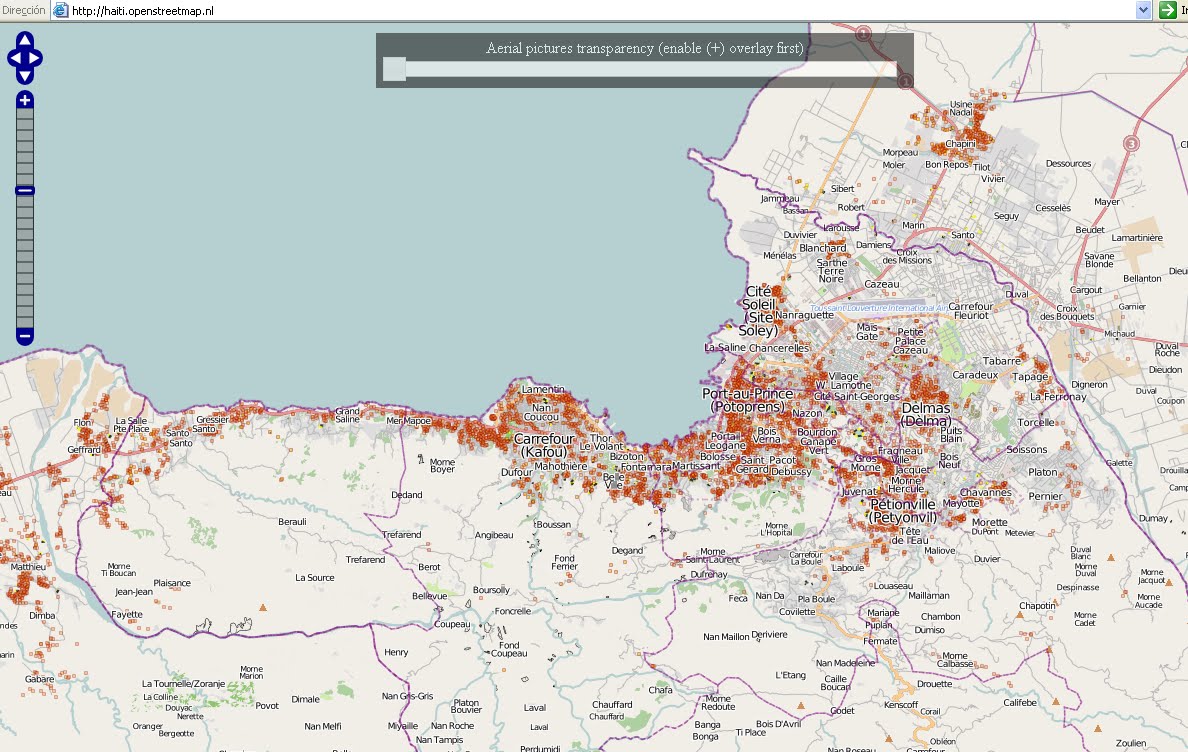Click the middle of the transparency slider track
This screenshot has width=1188, height=752.
640,69
